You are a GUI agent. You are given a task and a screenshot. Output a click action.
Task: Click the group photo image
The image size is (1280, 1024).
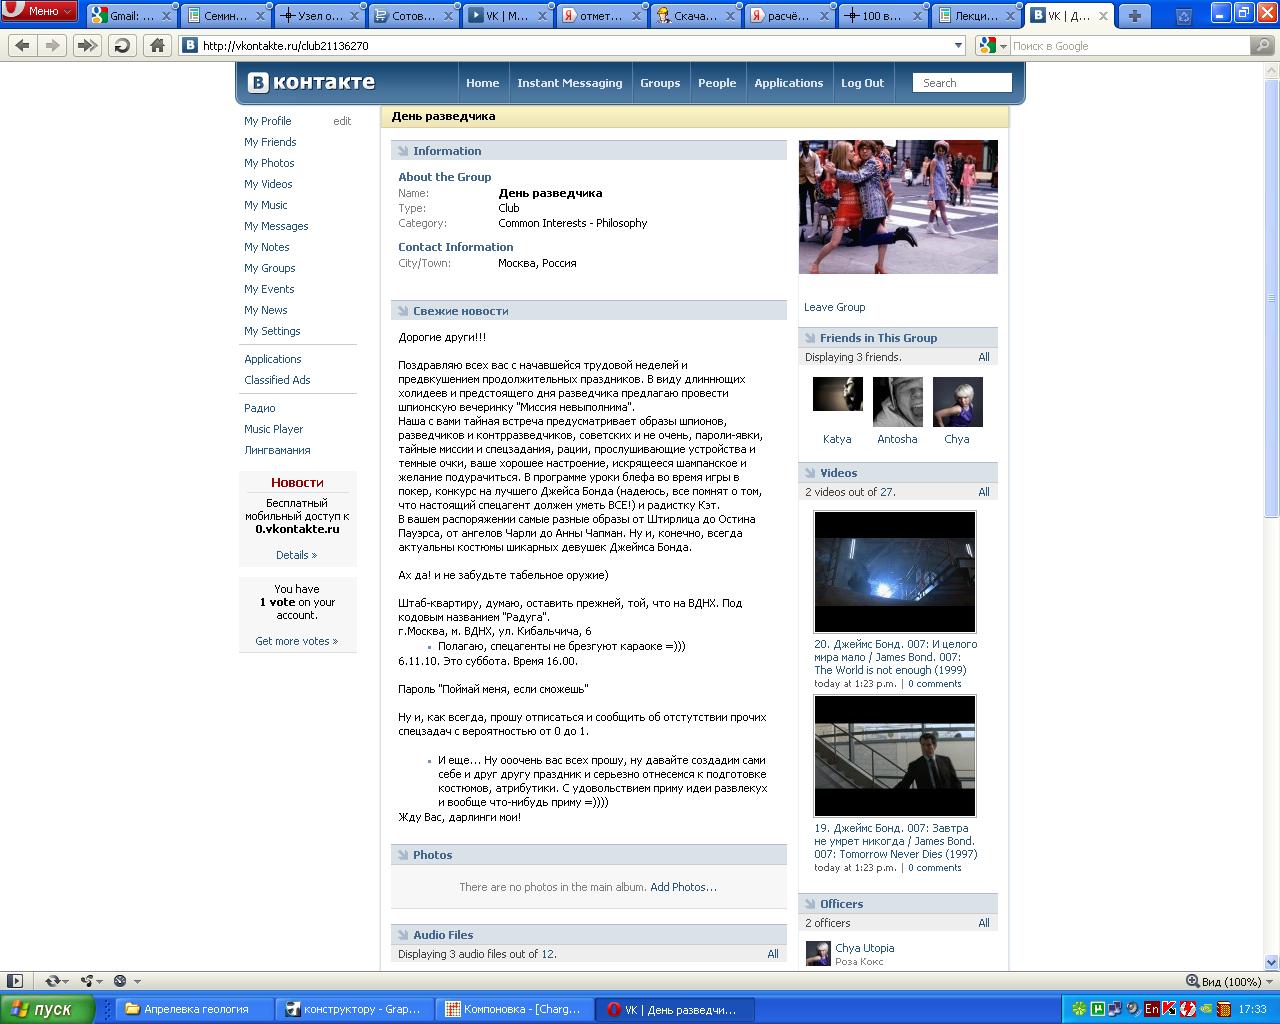click(x=898, y=207)
